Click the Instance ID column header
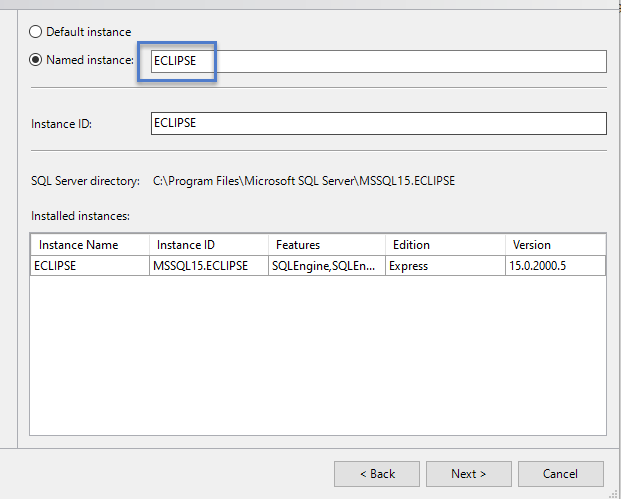This screenshot has height=499, width=621. pos(209,245)
